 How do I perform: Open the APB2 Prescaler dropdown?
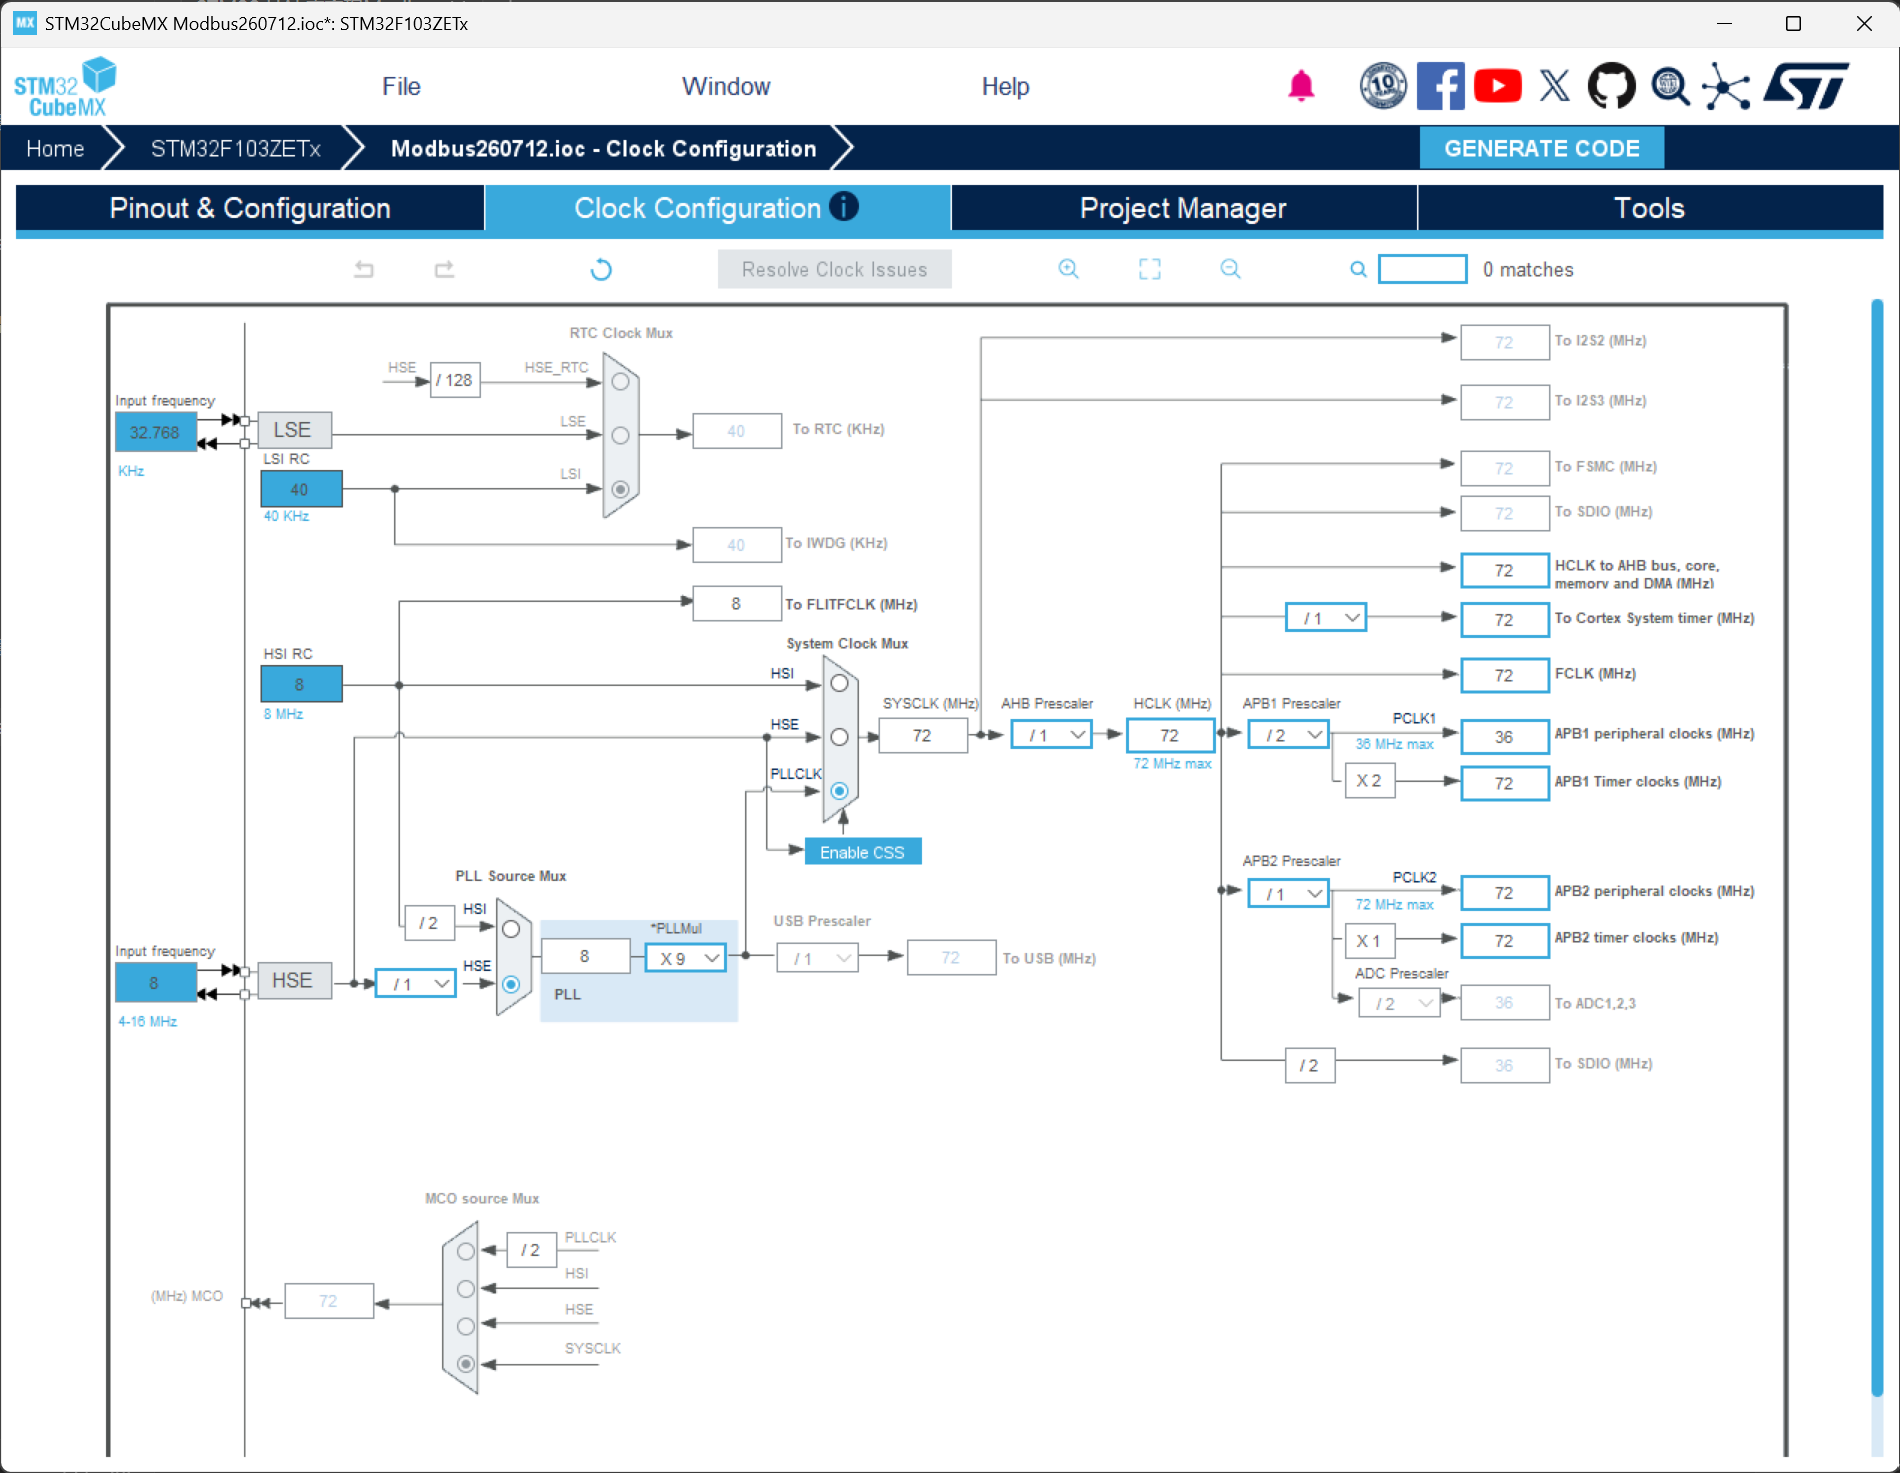1288,894
